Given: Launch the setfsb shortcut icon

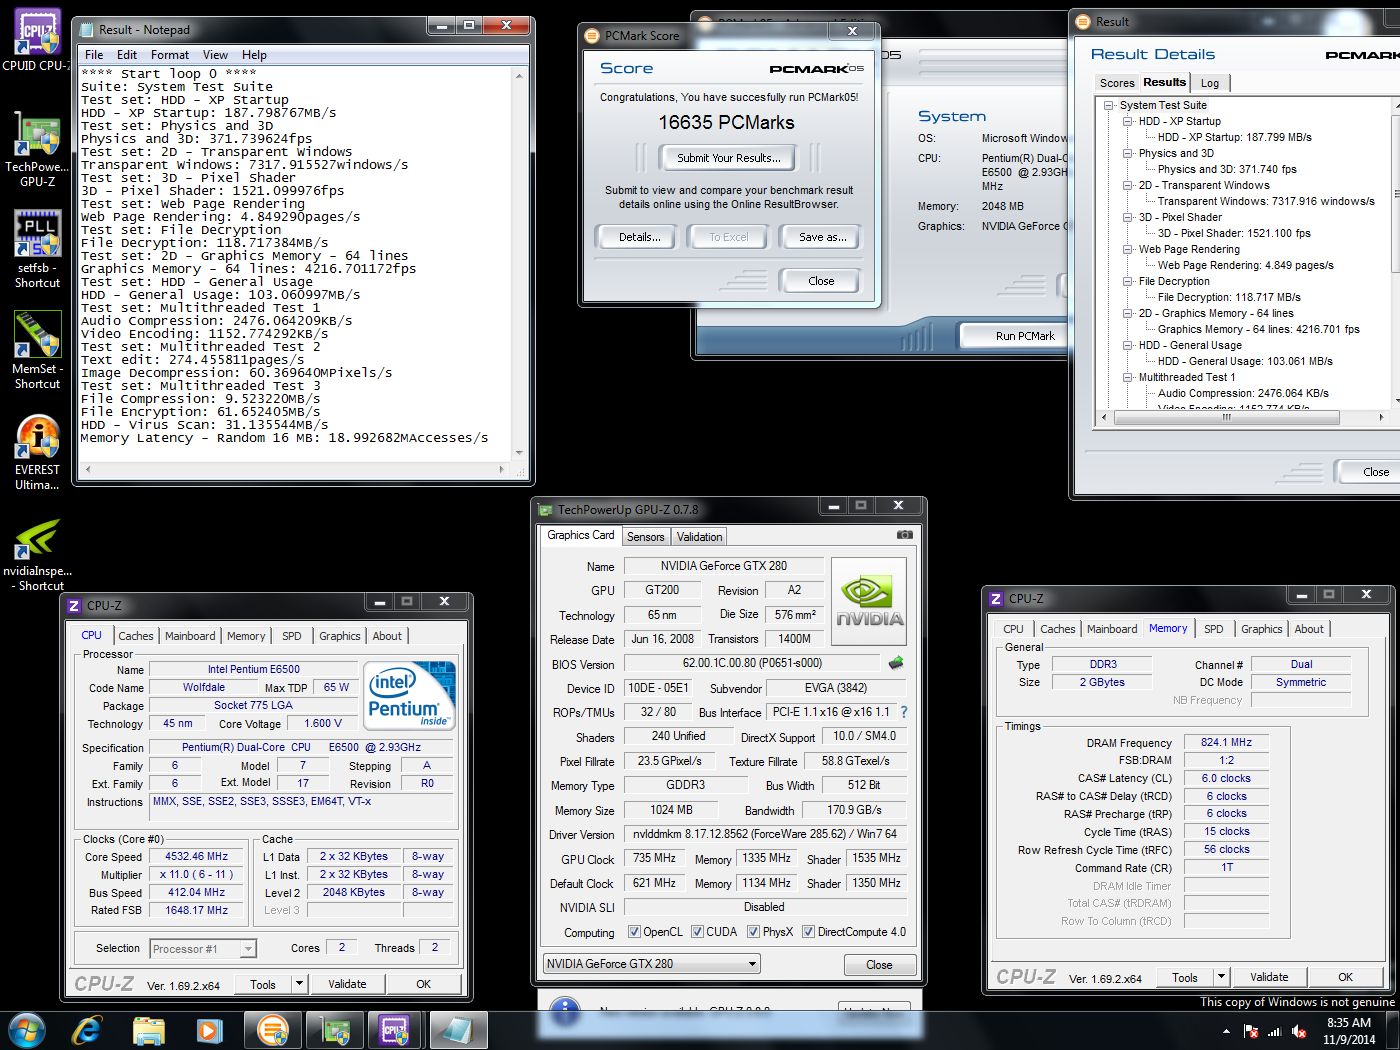Looking at the screenshot, I should pos(37,234).
